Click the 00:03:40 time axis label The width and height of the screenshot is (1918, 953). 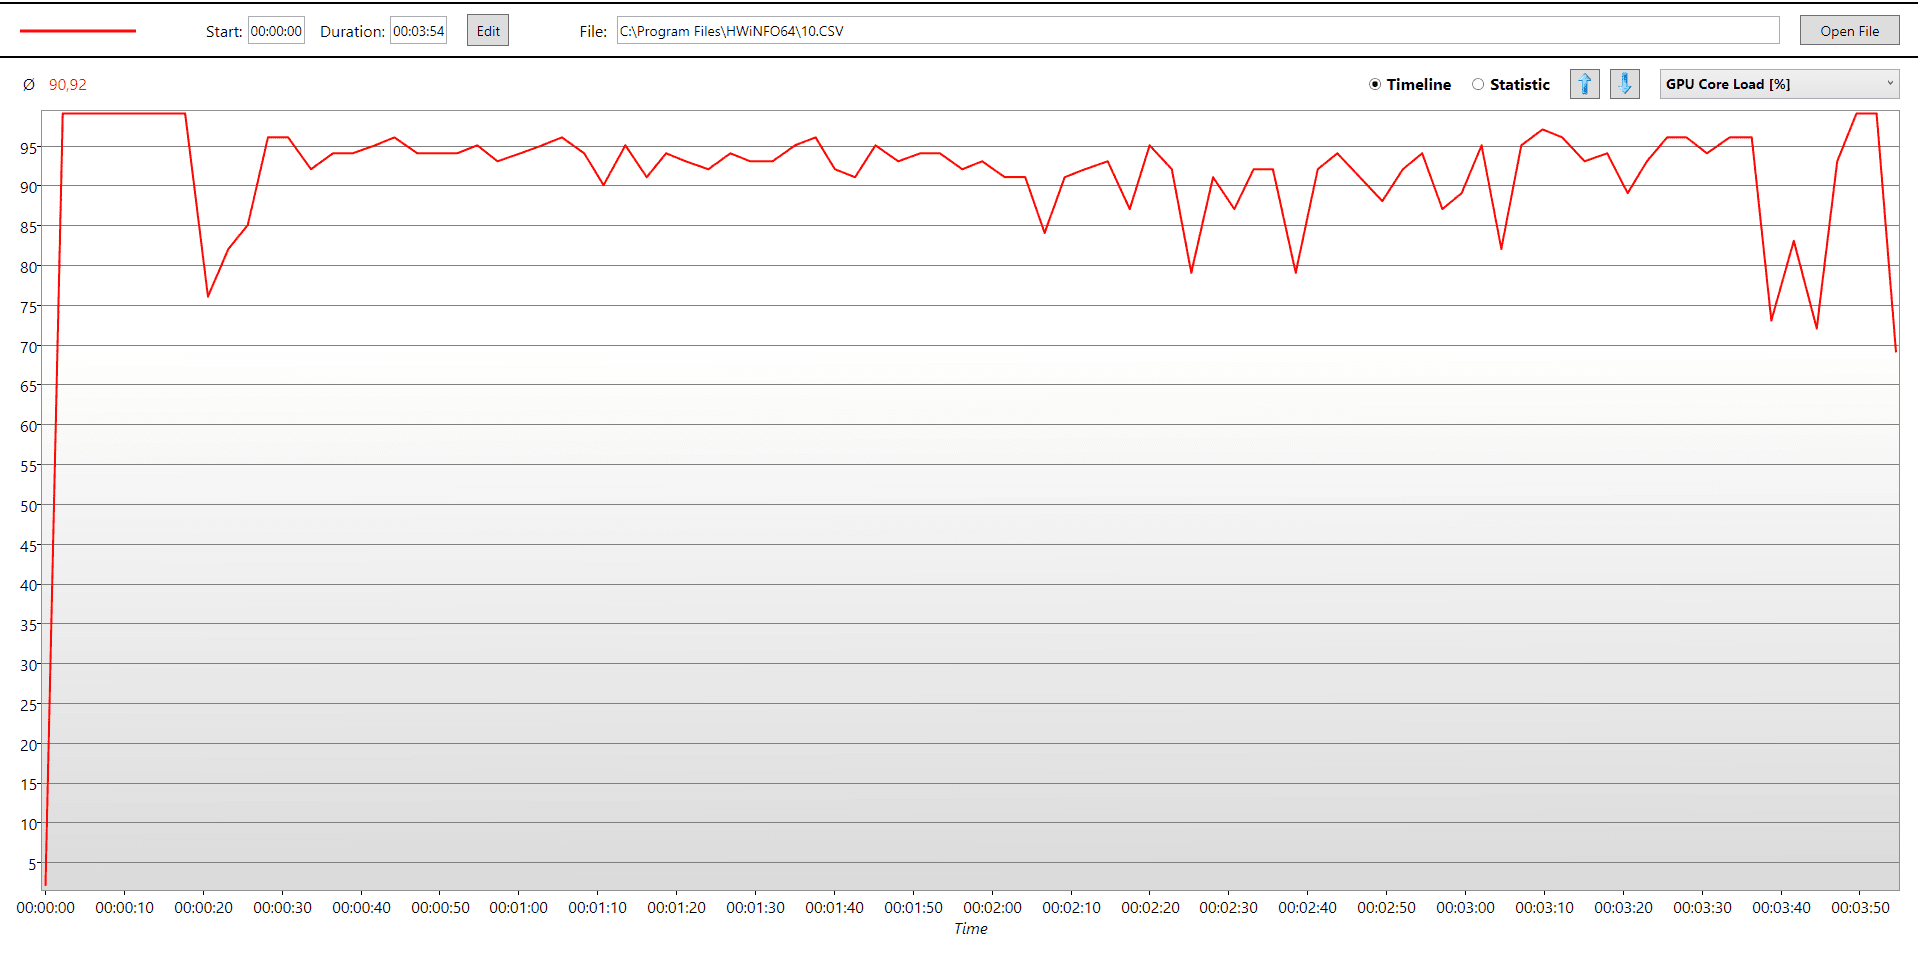pyautogui.click(x=1782, y=908)
